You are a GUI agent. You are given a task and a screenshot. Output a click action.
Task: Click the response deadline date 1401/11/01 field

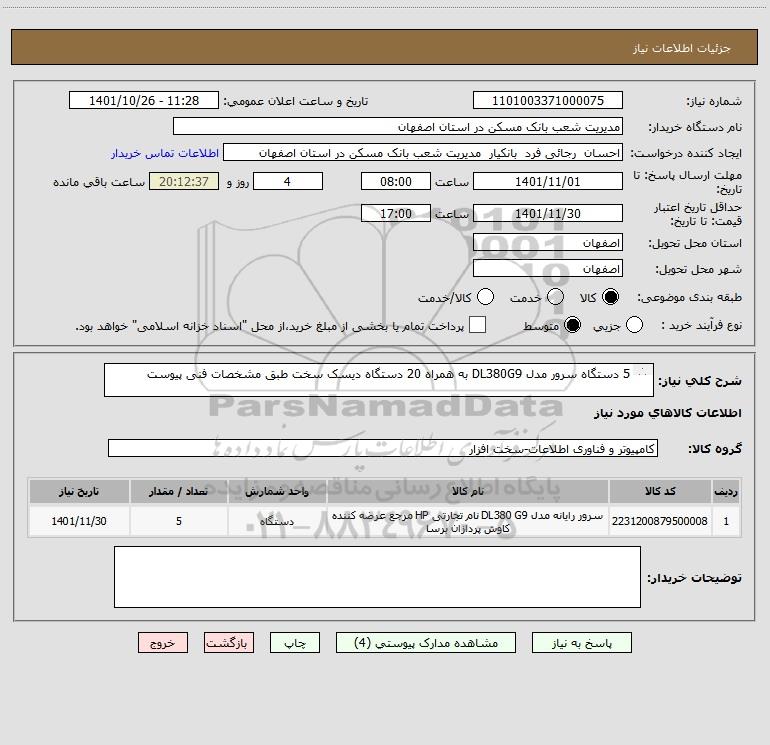coord(548,181)
